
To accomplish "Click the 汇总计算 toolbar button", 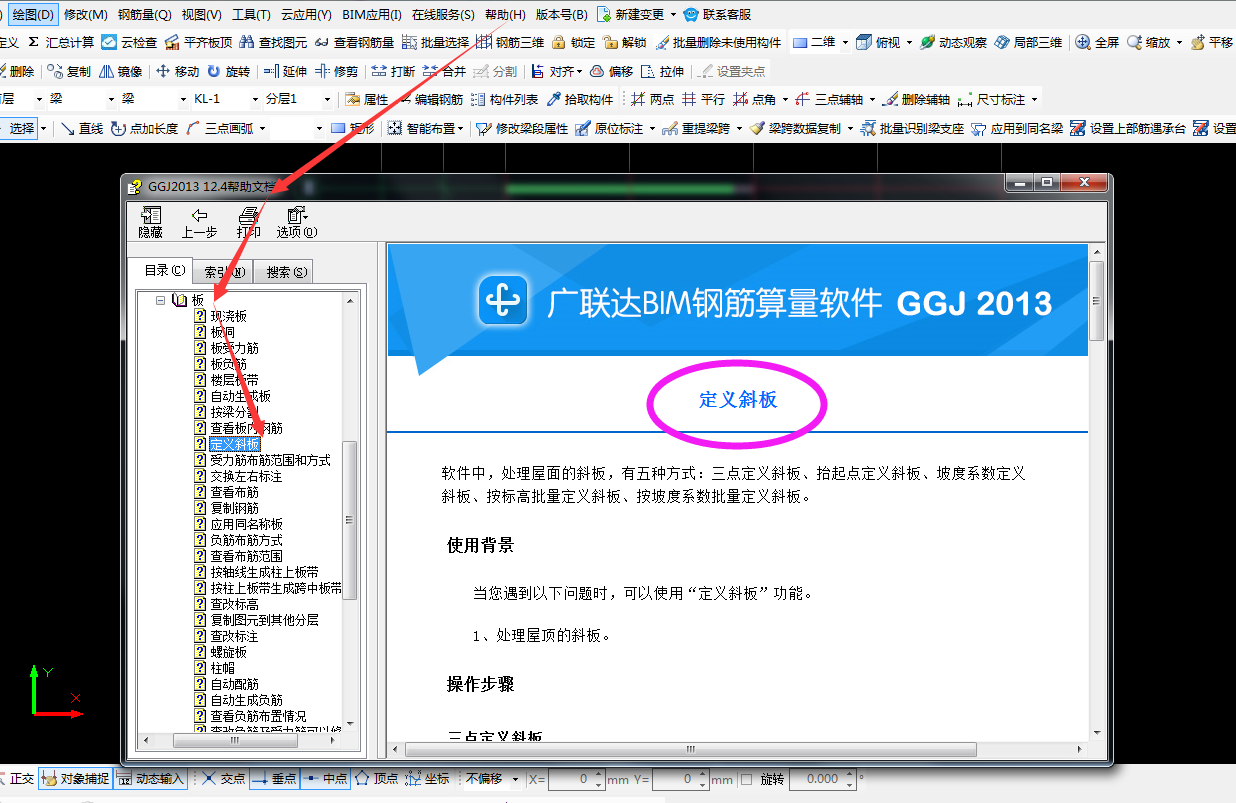I will (x=61, y=42).
